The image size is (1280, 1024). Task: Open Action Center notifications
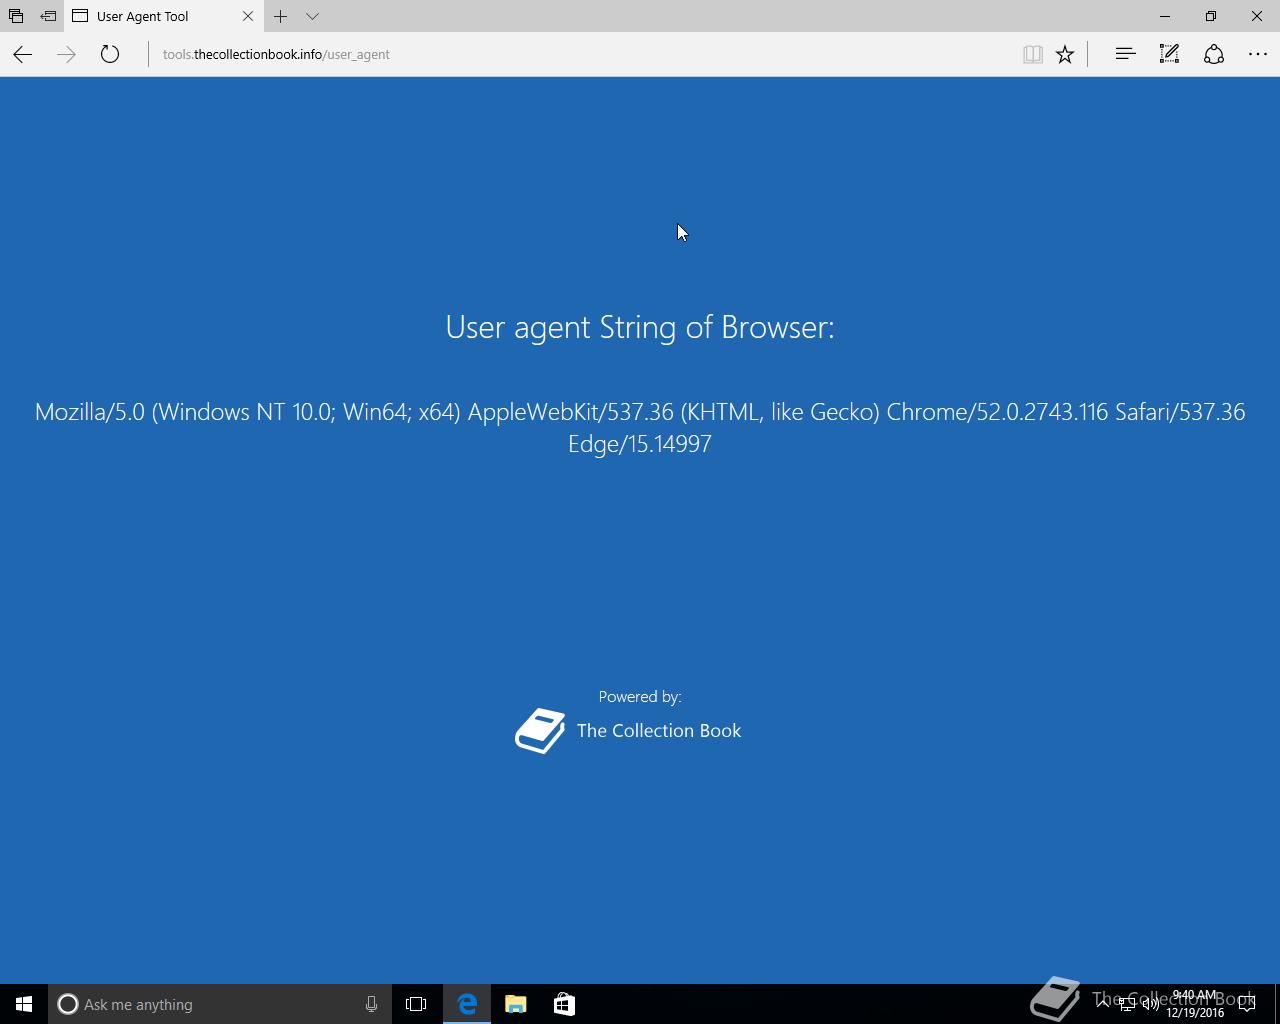tap(1247, 1004)
